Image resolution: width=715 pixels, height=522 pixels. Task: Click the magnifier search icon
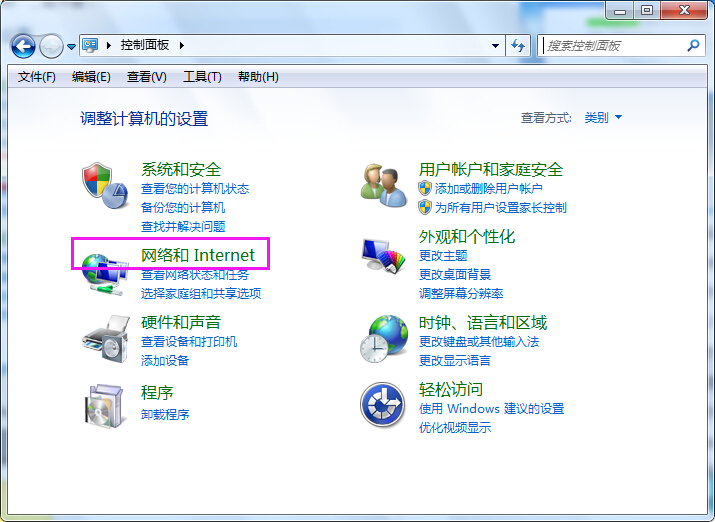point(693,45)
